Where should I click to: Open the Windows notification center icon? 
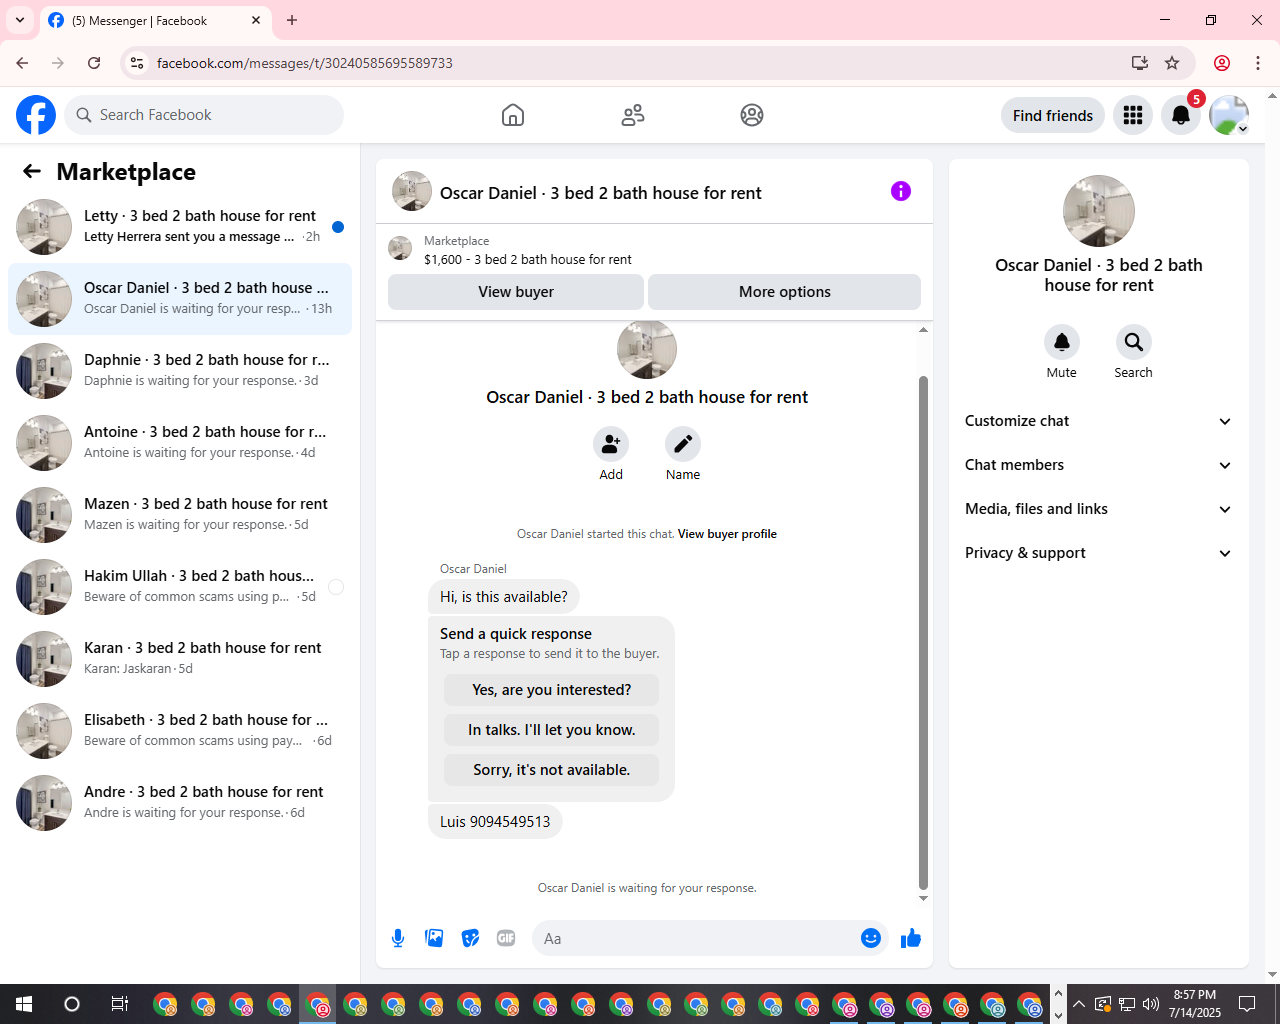click(1247, 1004)
